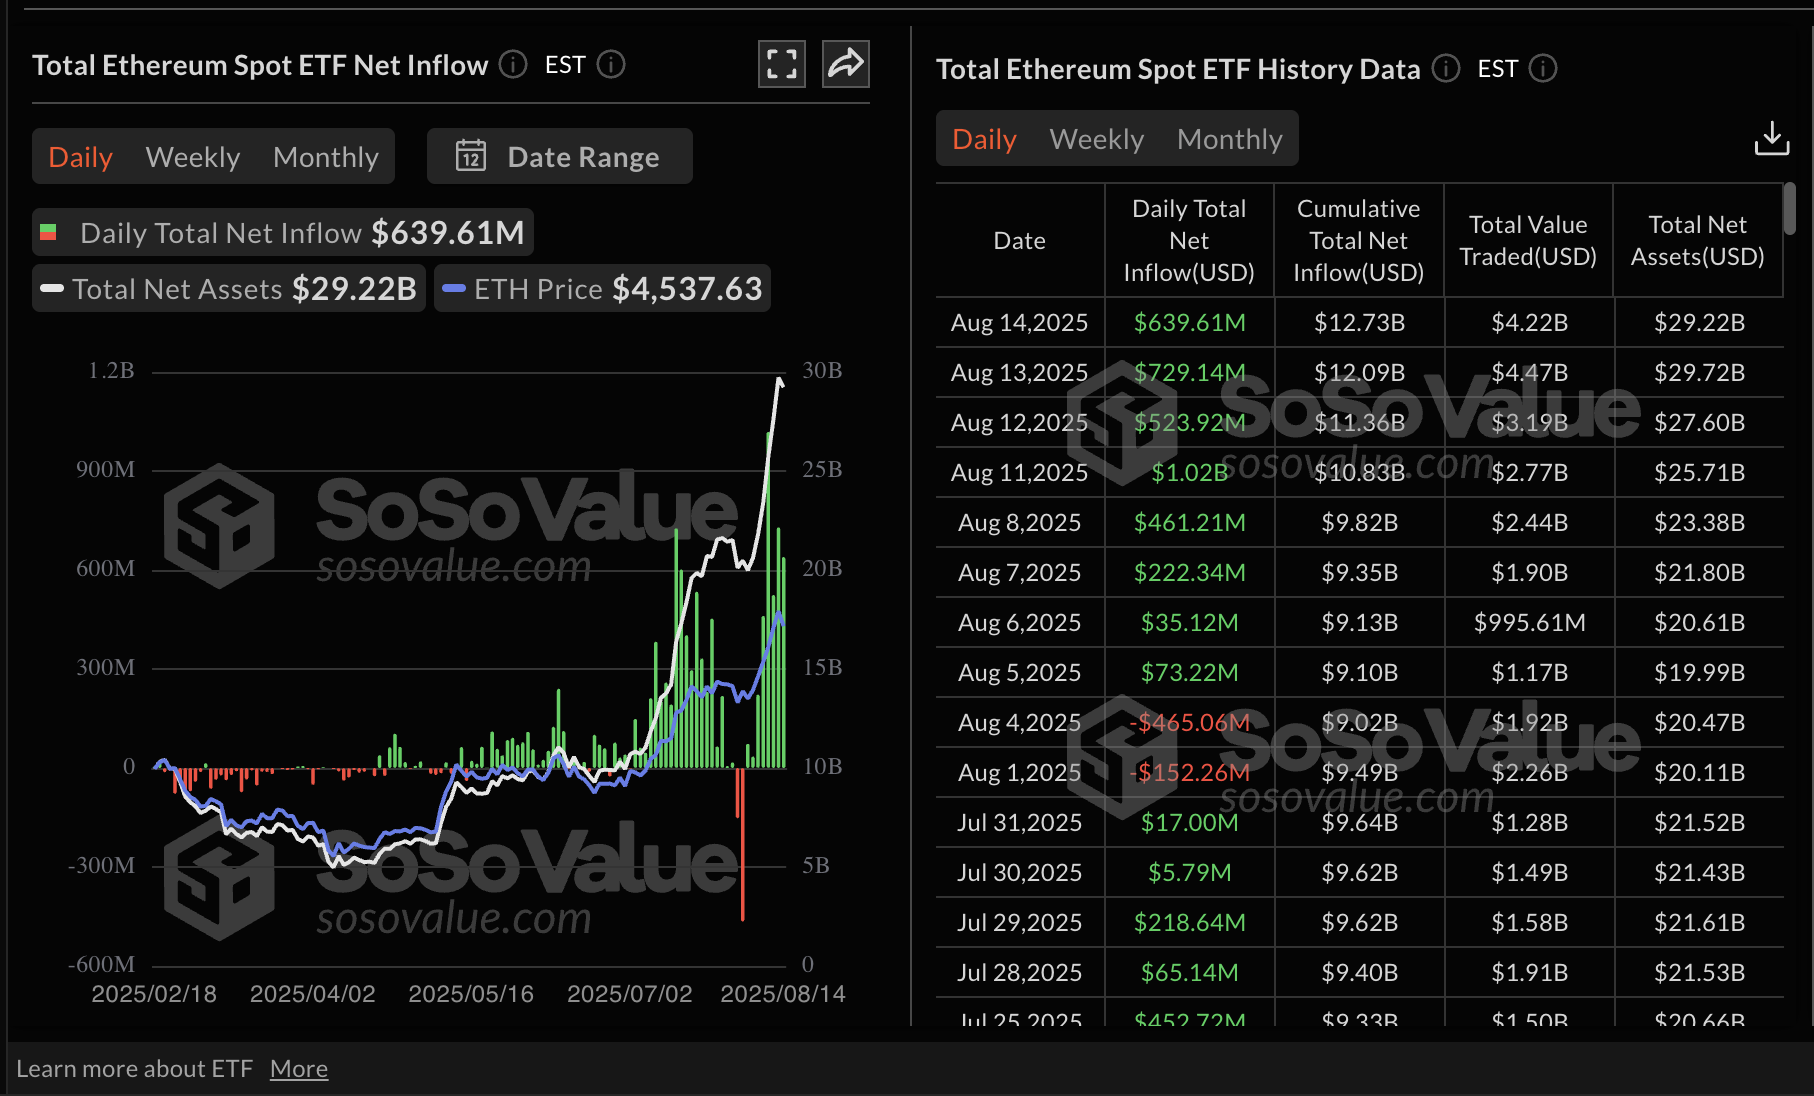Click the $12.73B cumulative inflow cell
This screenshot has height=1096, width=1814.
[1360, 323]
